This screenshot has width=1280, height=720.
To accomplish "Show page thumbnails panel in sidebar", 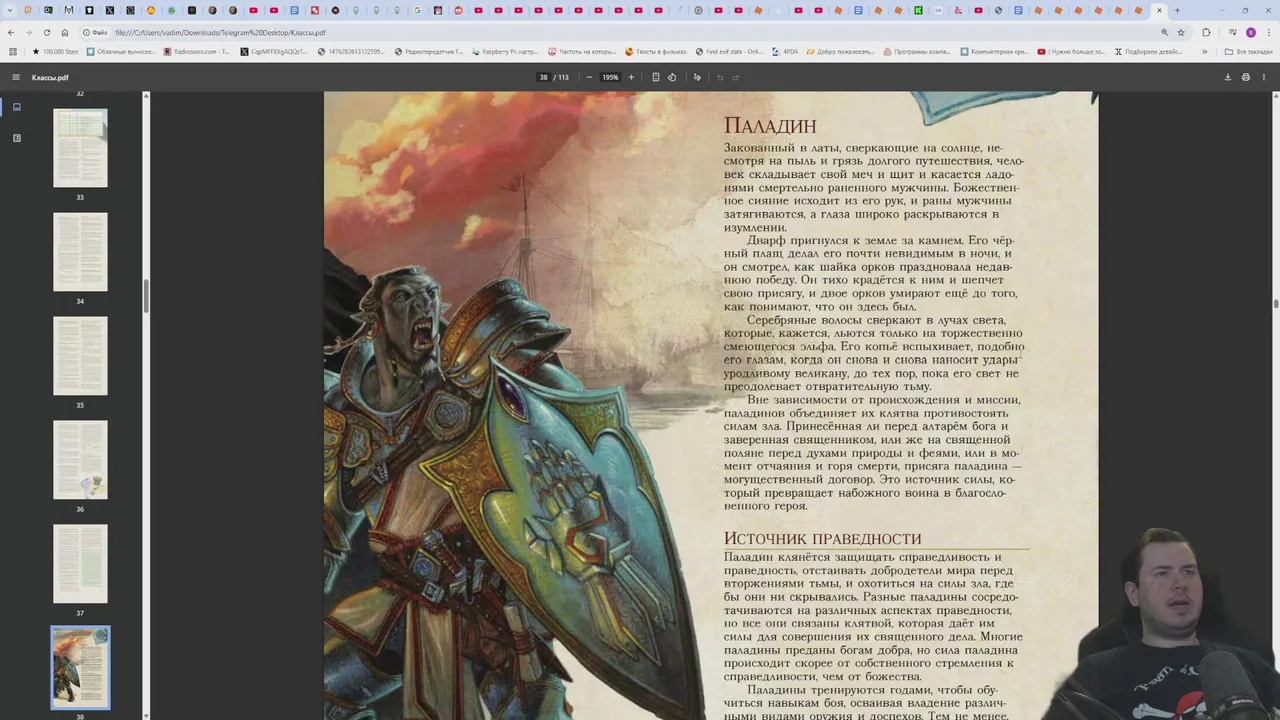I will click(16, 107).
